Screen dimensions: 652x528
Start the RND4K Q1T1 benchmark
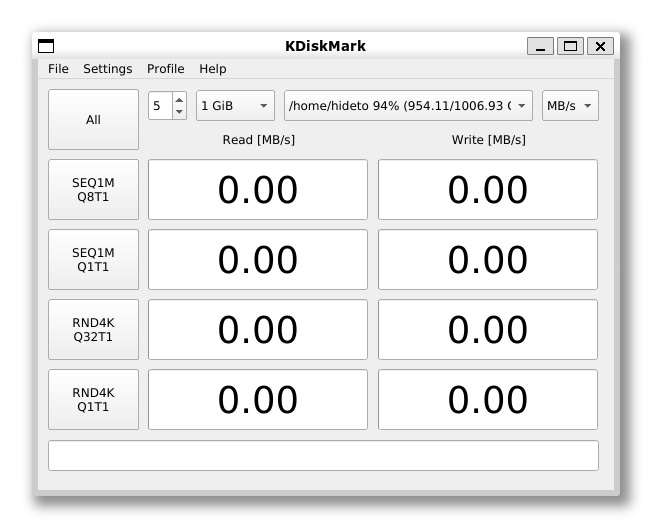tap(93, 400)
